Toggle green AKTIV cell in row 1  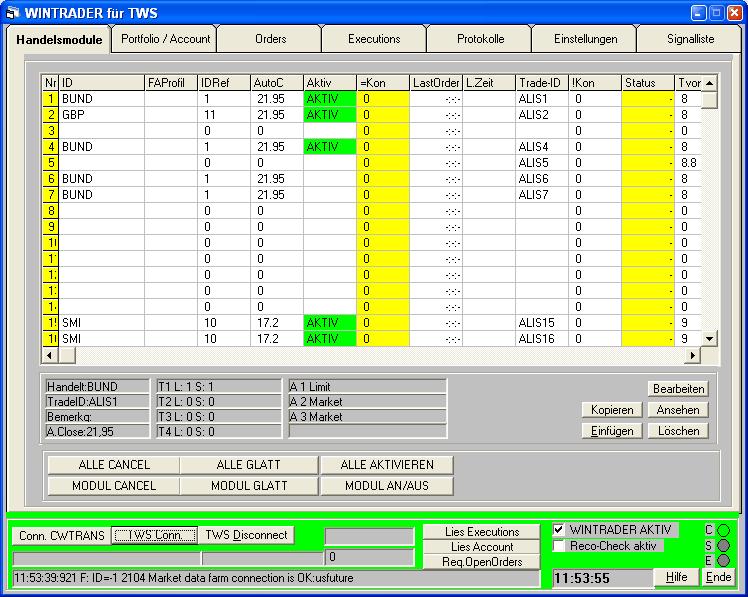330,99
